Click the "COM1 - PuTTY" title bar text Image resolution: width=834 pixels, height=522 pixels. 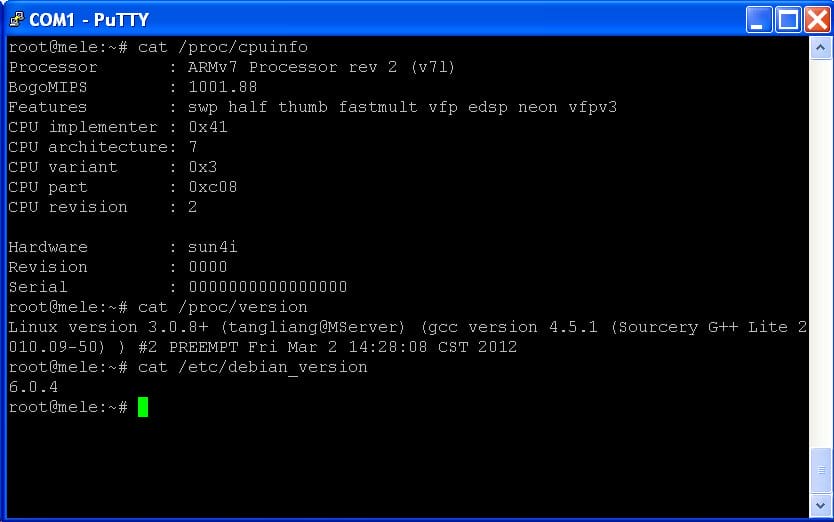coord(89,20)
